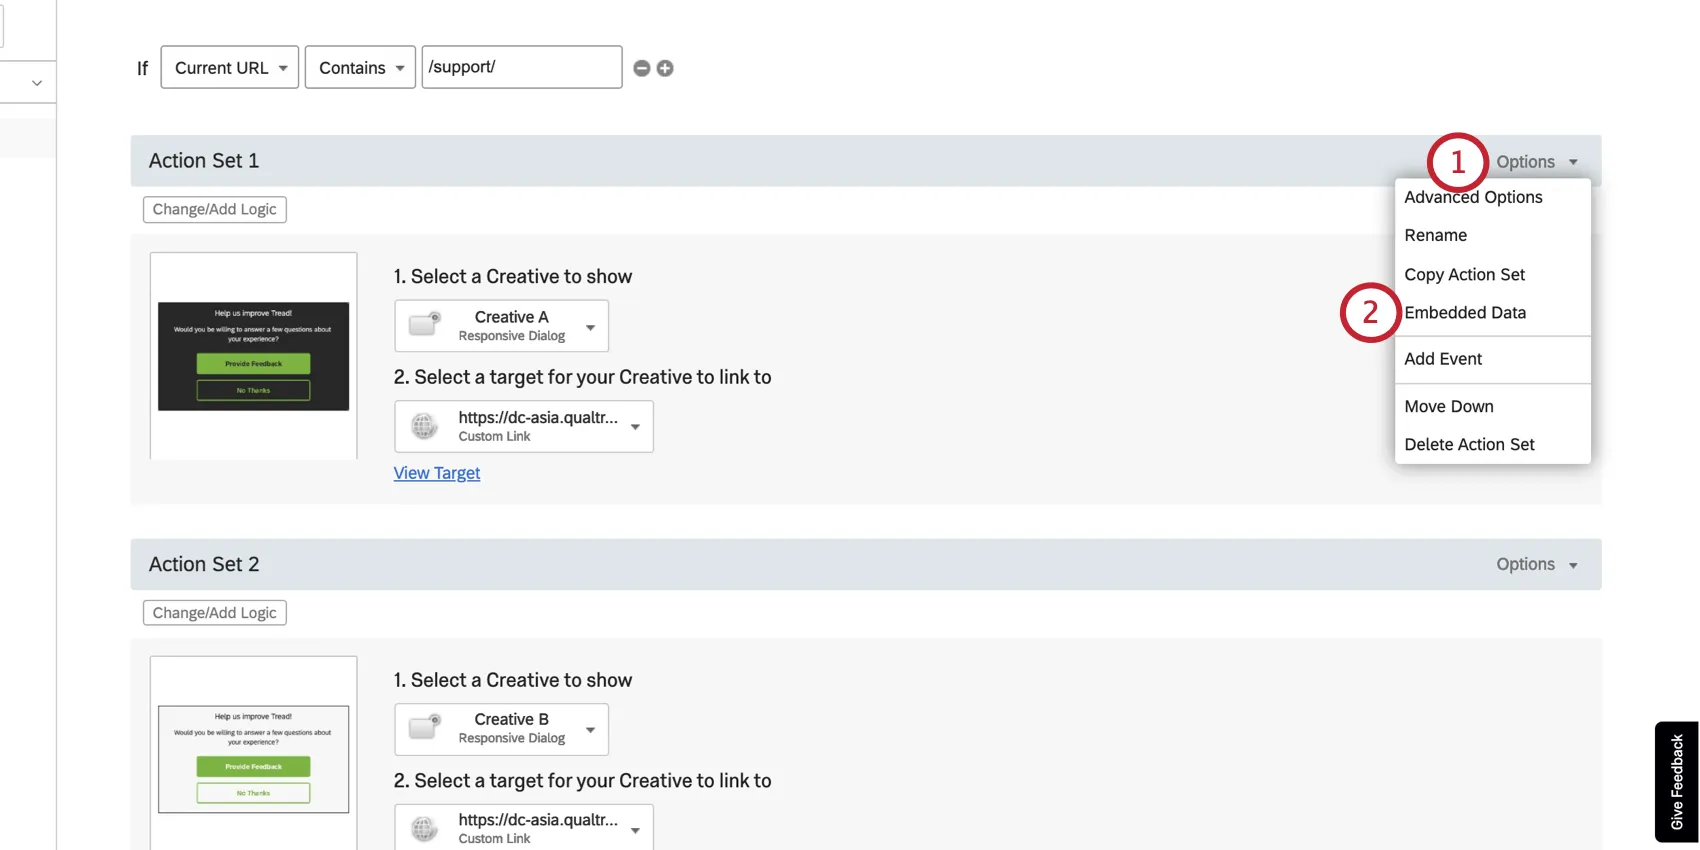Open the Contains operator dropdown
The image size is (1700, 850).
point(360,67)
